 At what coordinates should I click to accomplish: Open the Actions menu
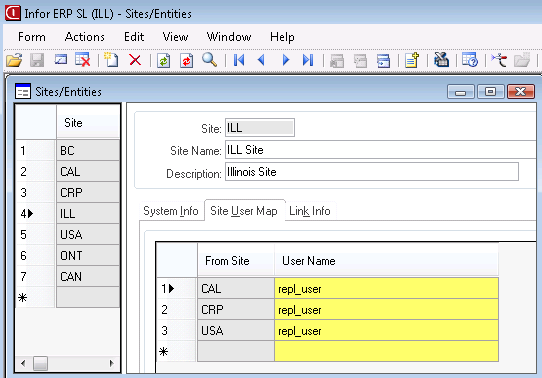pyautogui.click(x=85, y=37)
